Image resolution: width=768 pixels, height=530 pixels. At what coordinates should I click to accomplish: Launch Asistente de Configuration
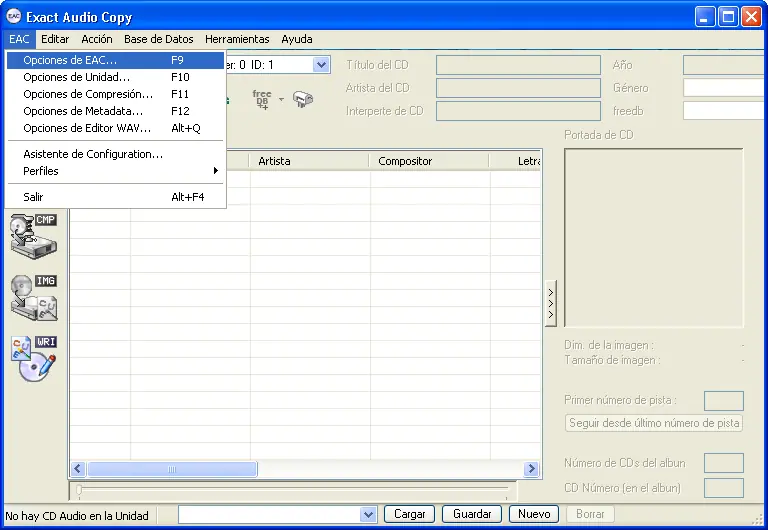pos(116,154)
